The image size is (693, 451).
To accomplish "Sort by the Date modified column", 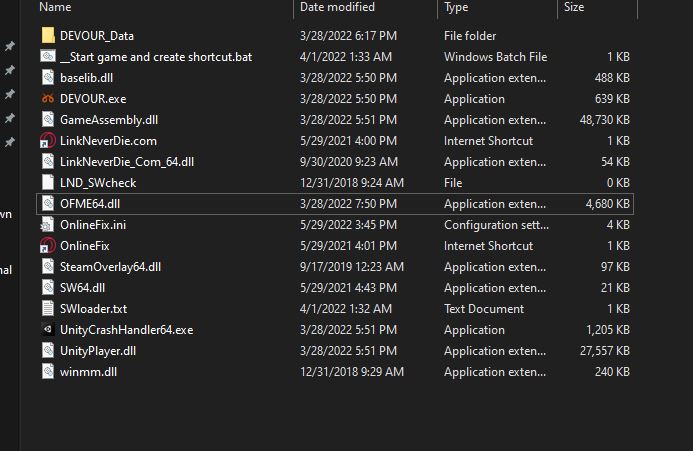I will (x=335, y=8).
